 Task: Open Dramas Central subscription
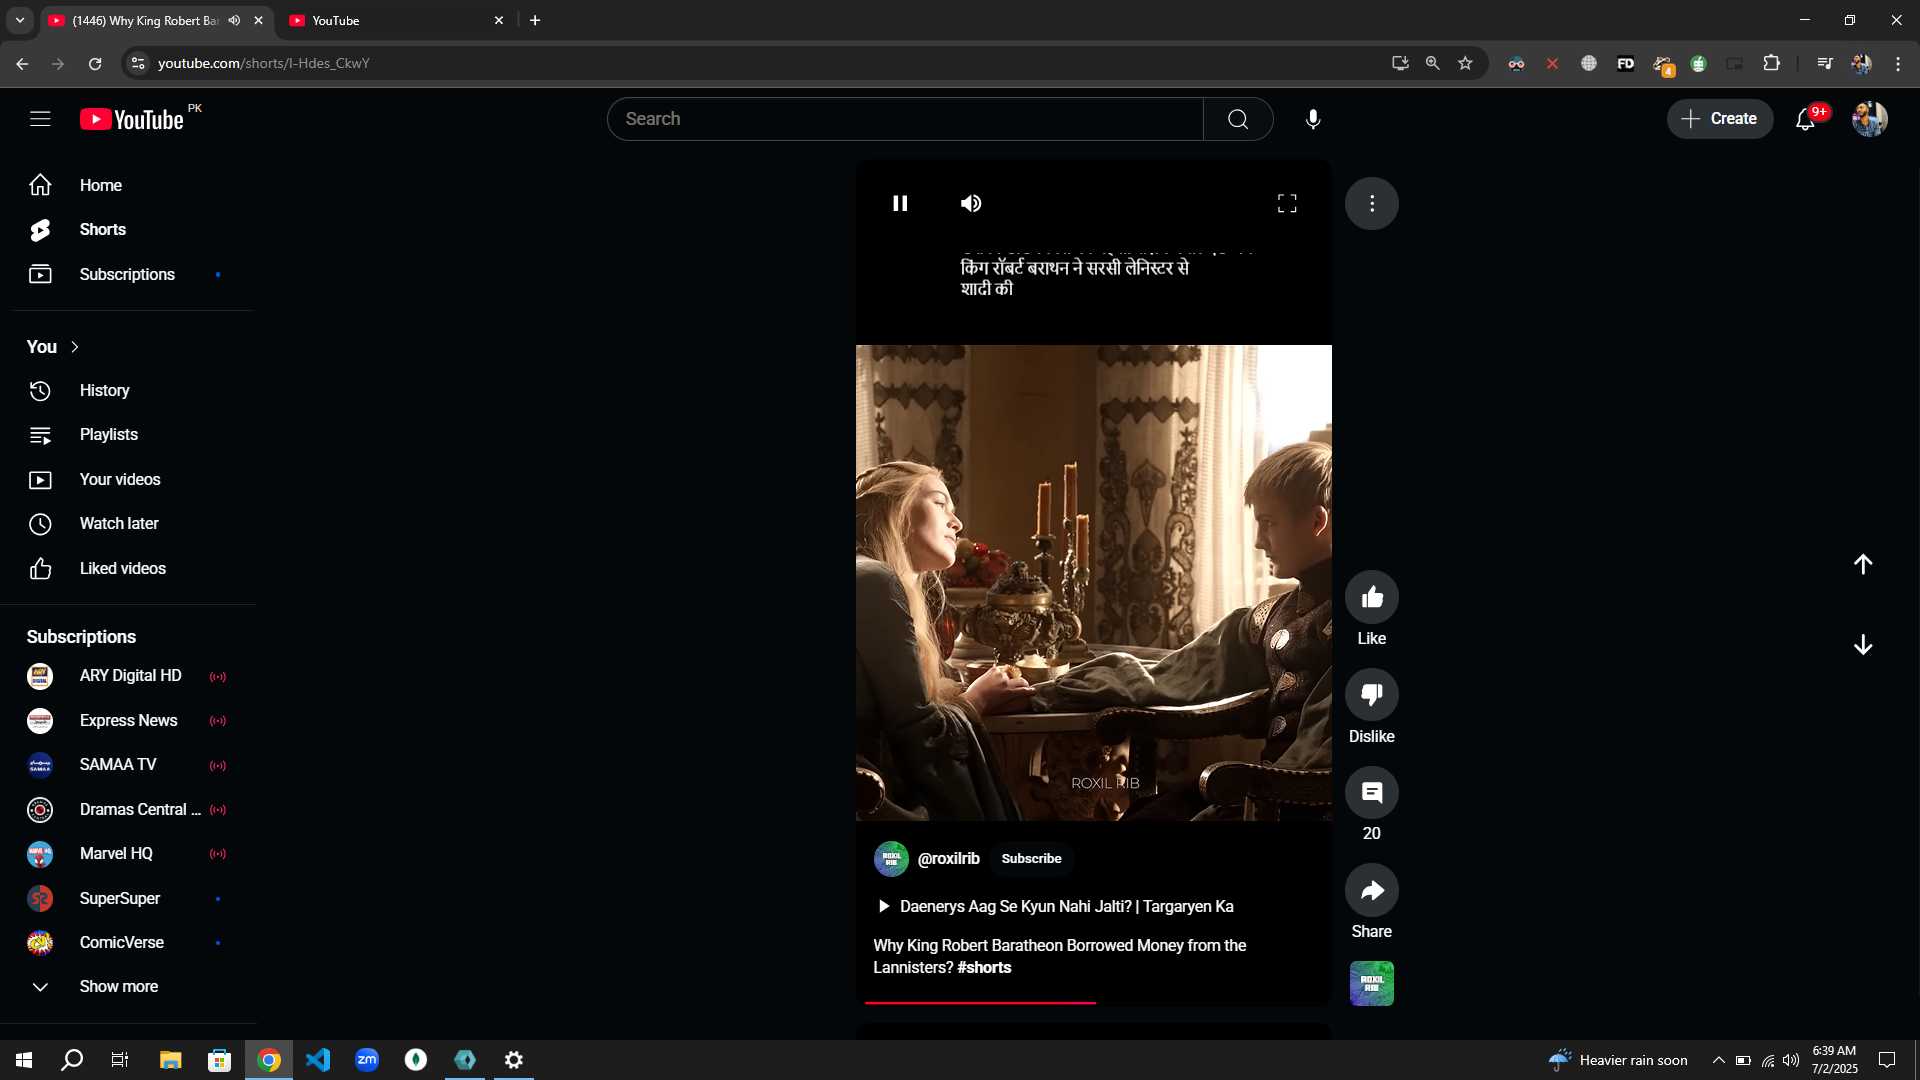(x=128, y=810)
